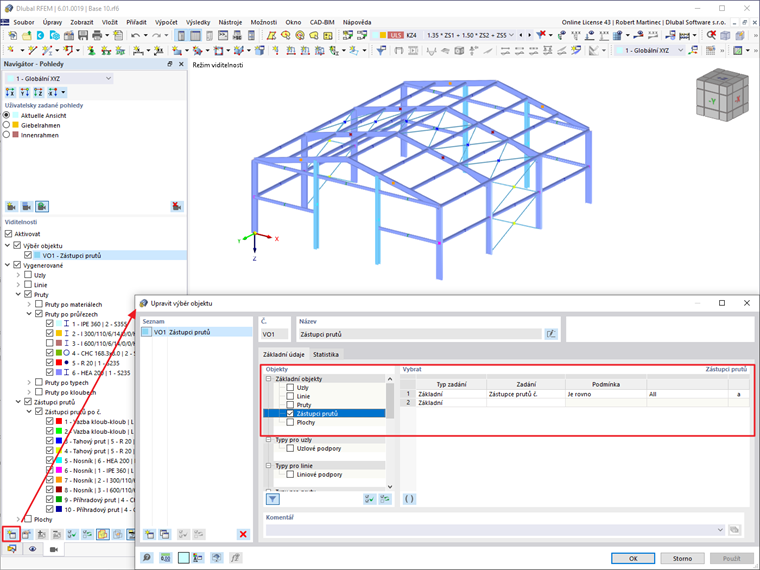This screenshot has height=570, width=760.
Task: Toggle the Tables panel toolbar icon
Action: 195,35
